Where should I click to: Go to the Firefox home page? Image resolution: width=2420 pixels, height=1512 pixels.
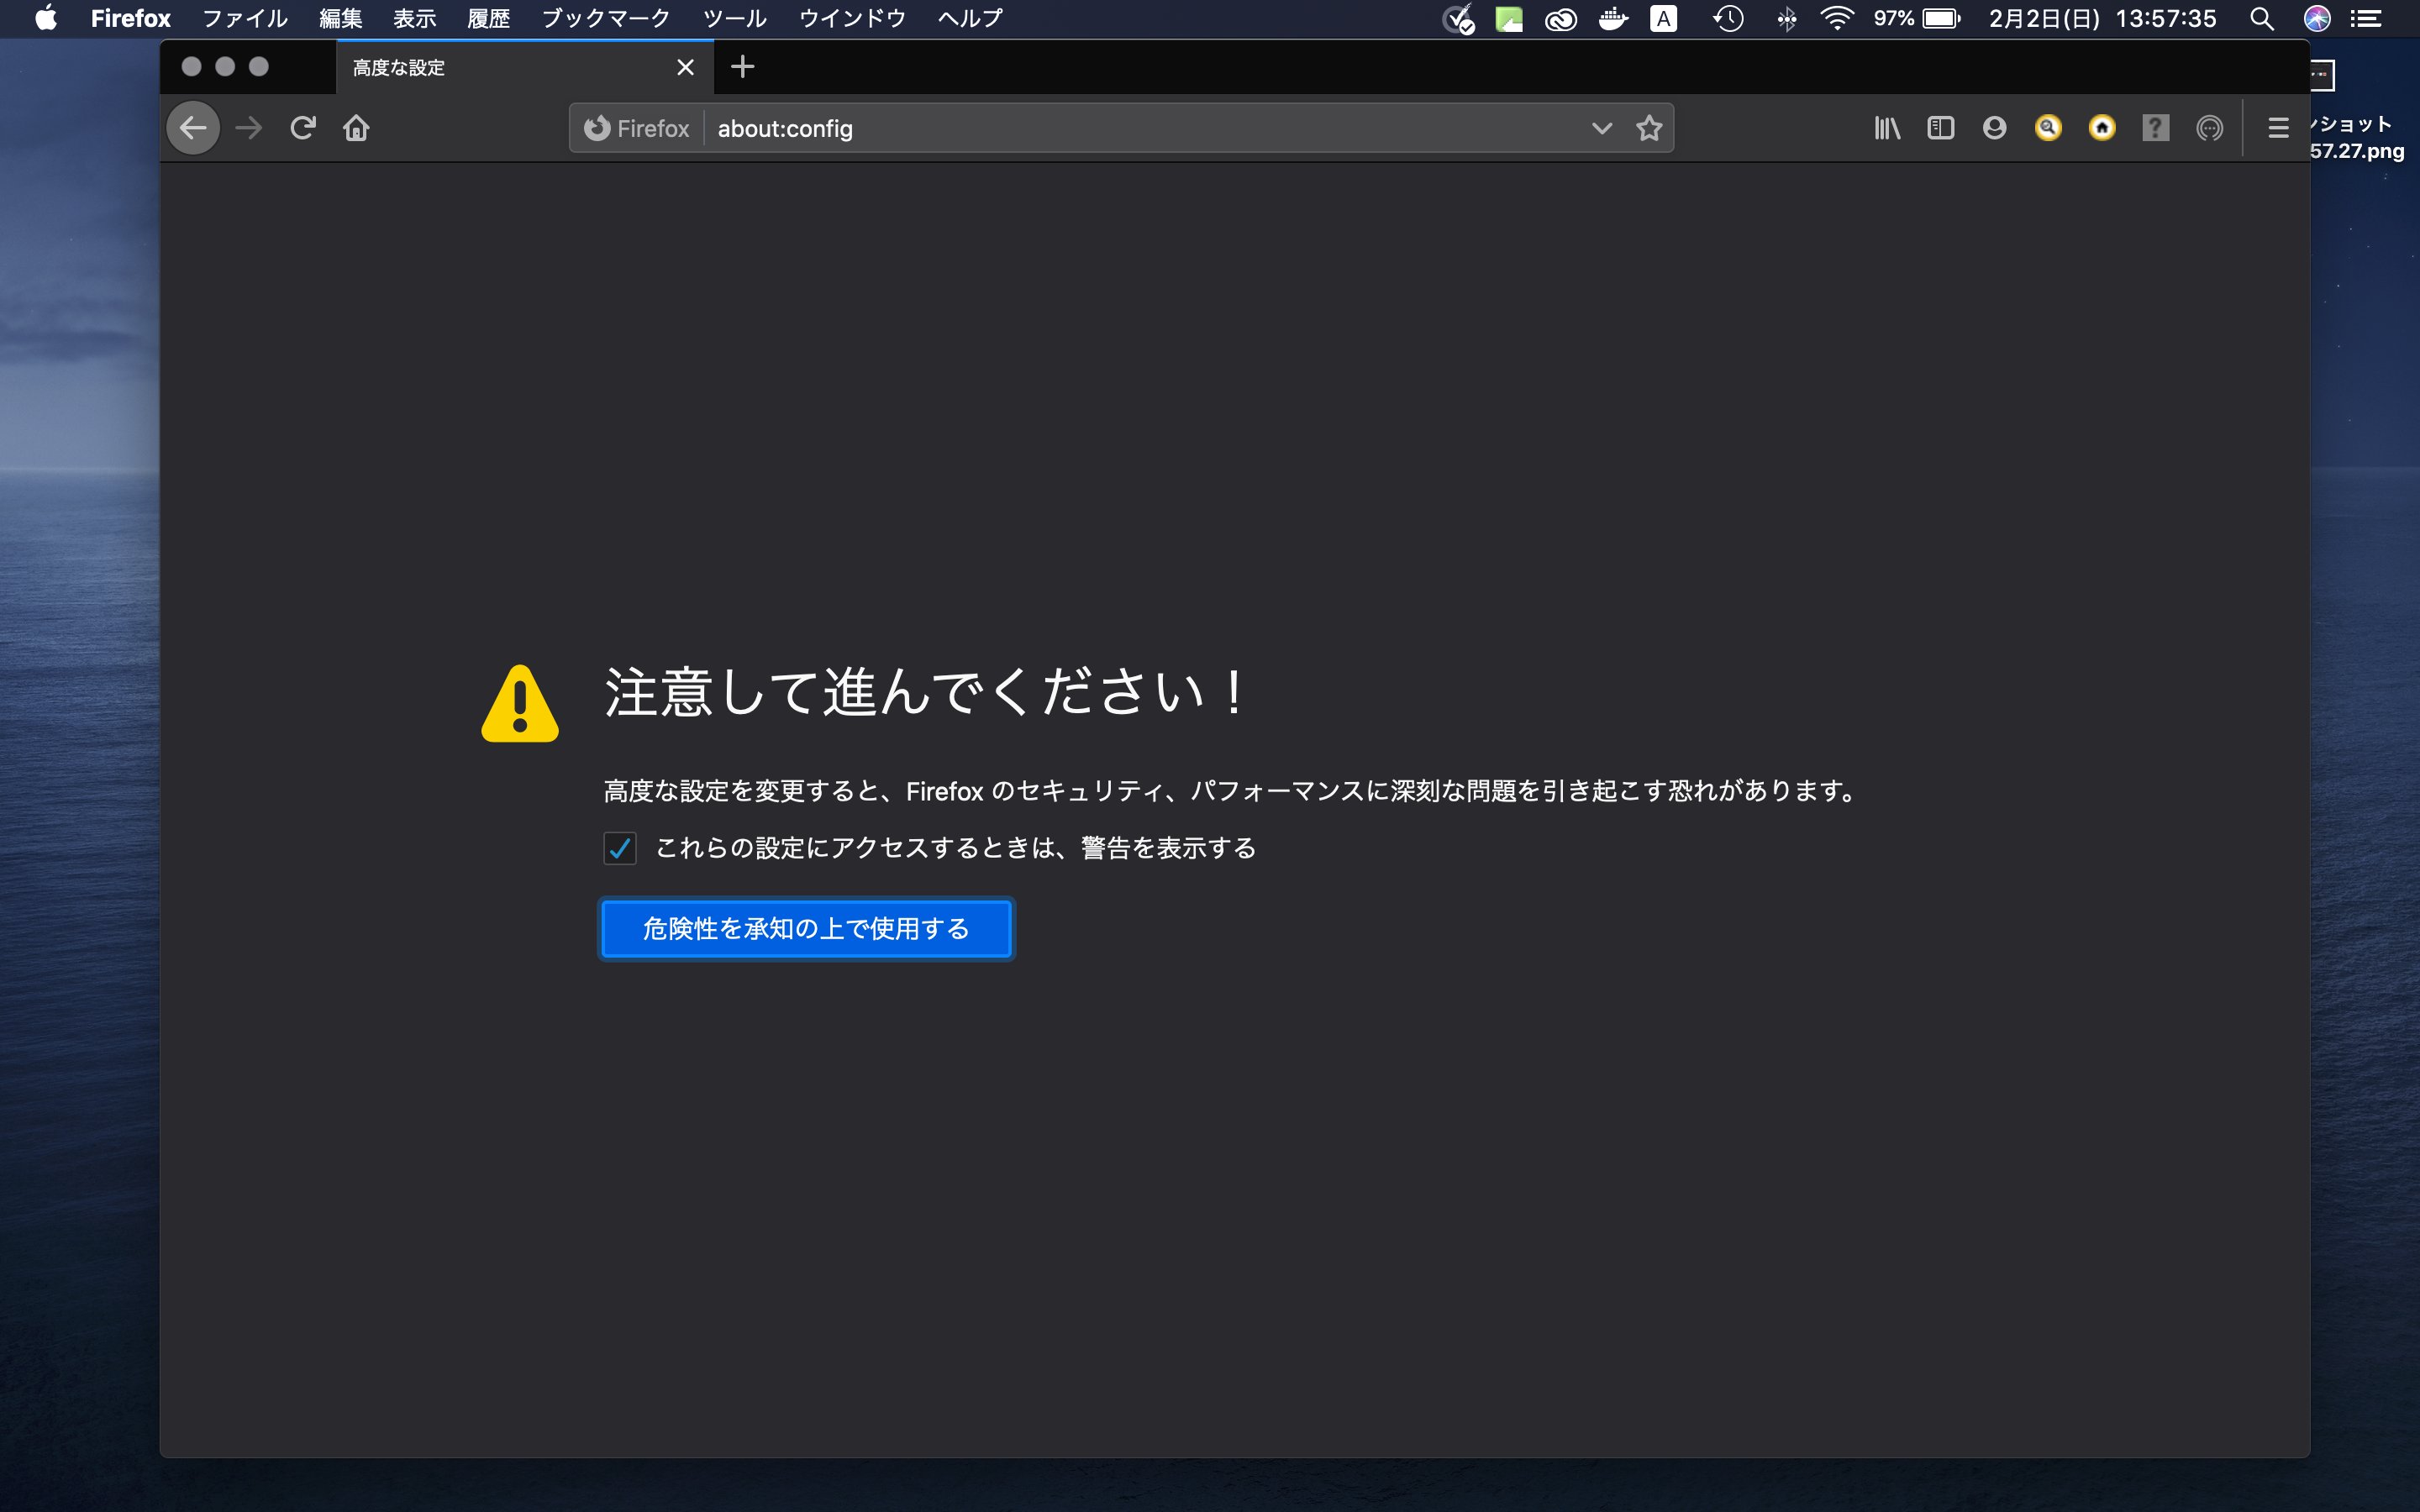click(x=356, y=128)
